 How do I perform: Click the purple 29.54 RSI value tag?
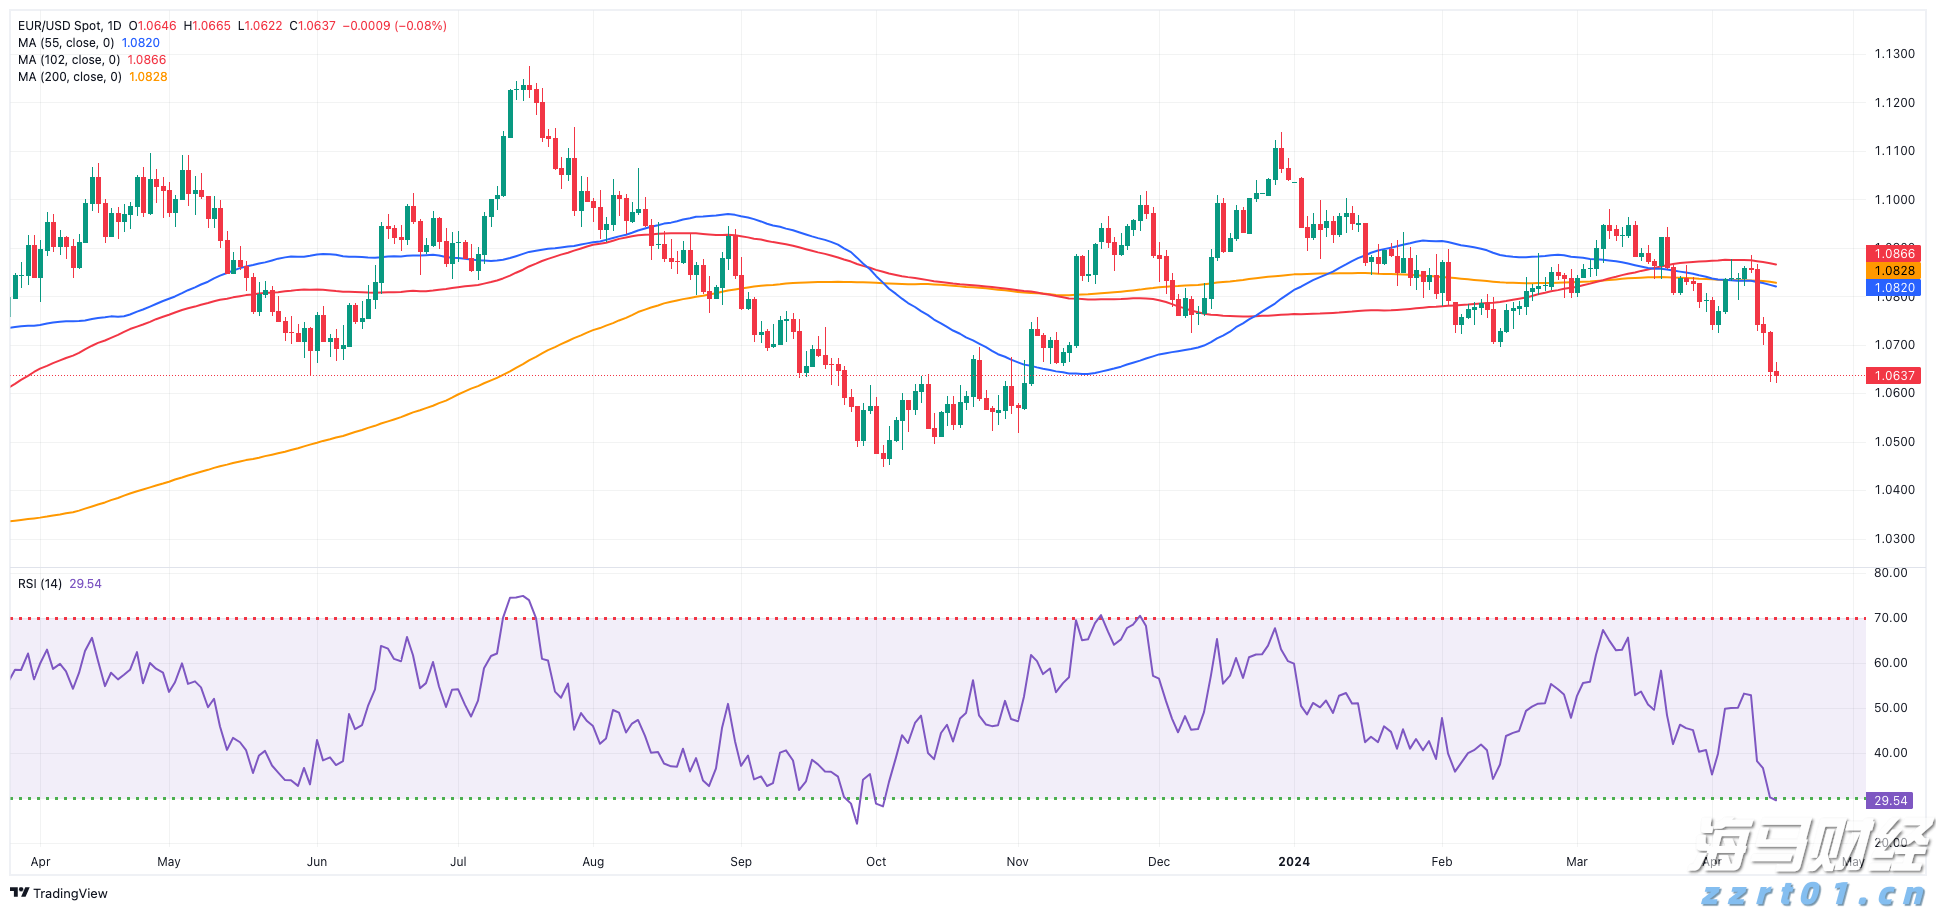click(1890, 801)
